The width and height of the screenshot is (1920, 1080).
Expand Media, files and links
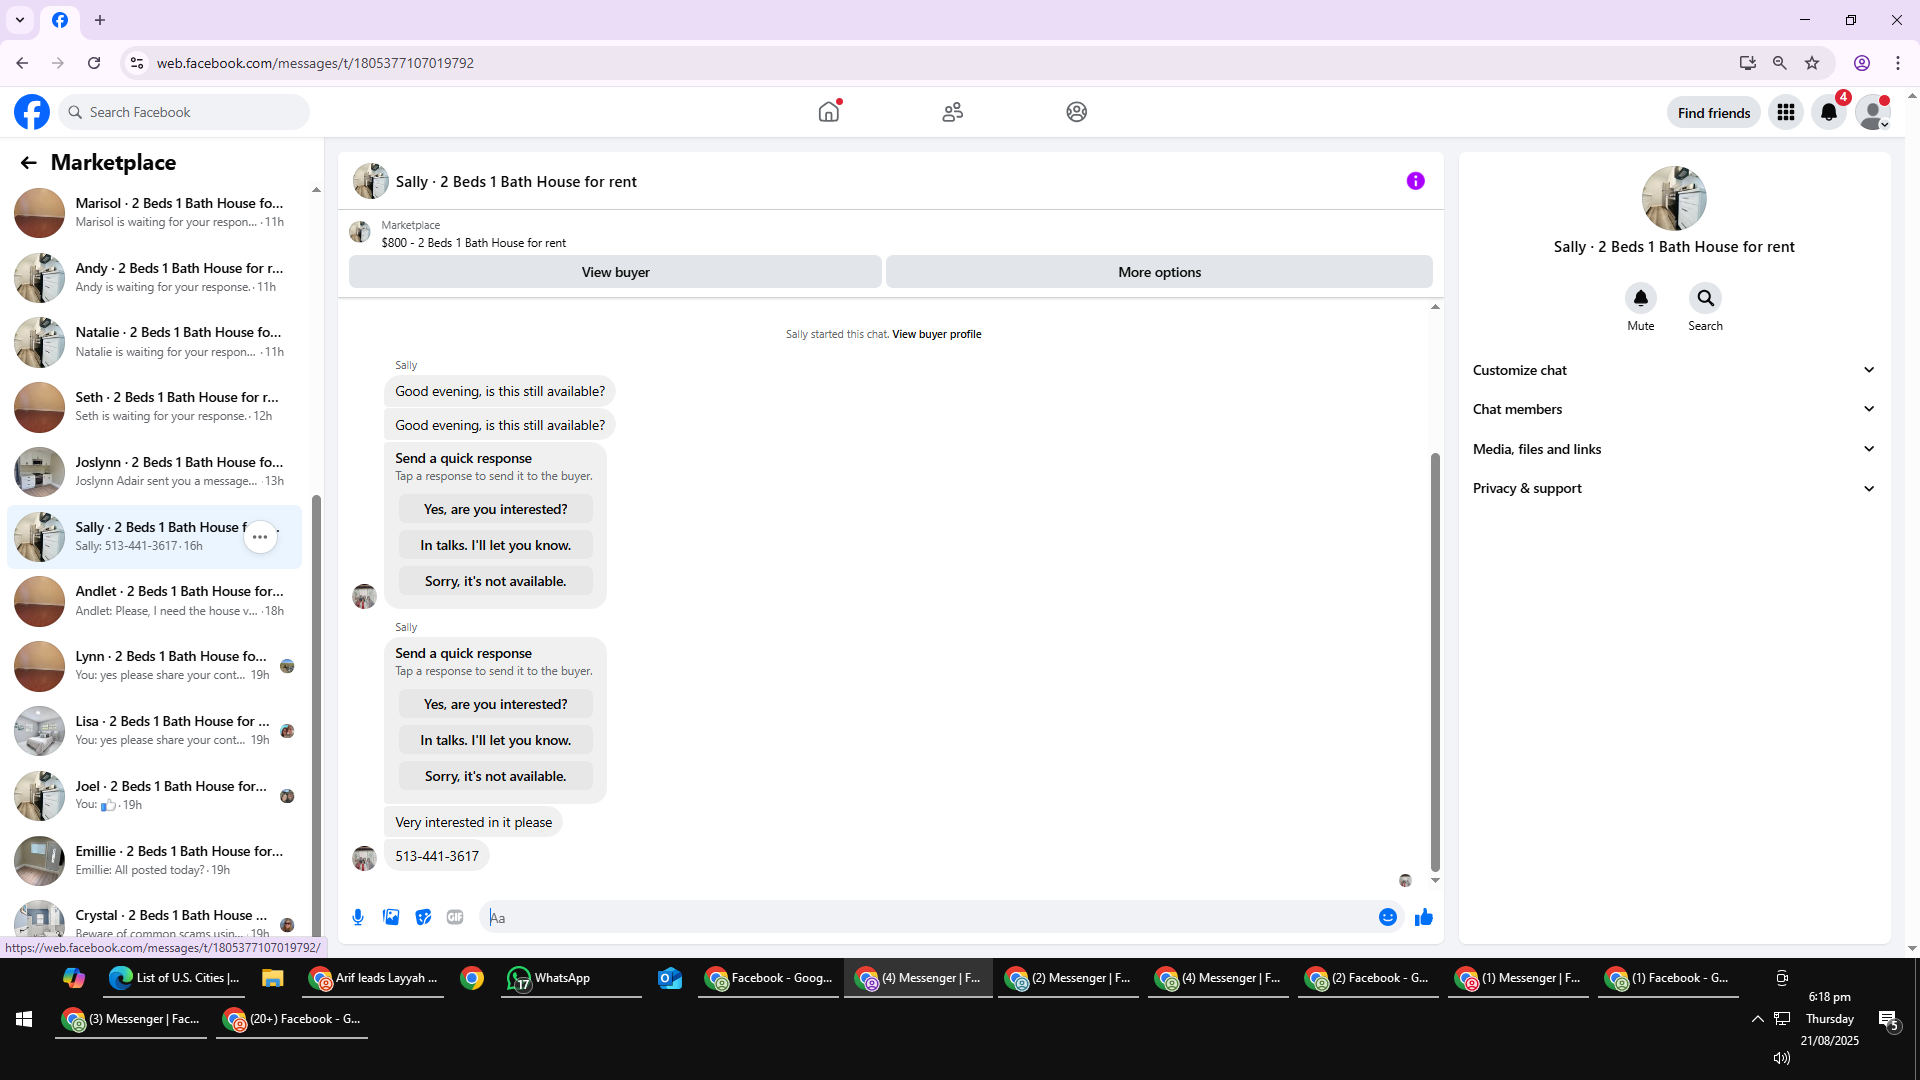point(1673,449)
